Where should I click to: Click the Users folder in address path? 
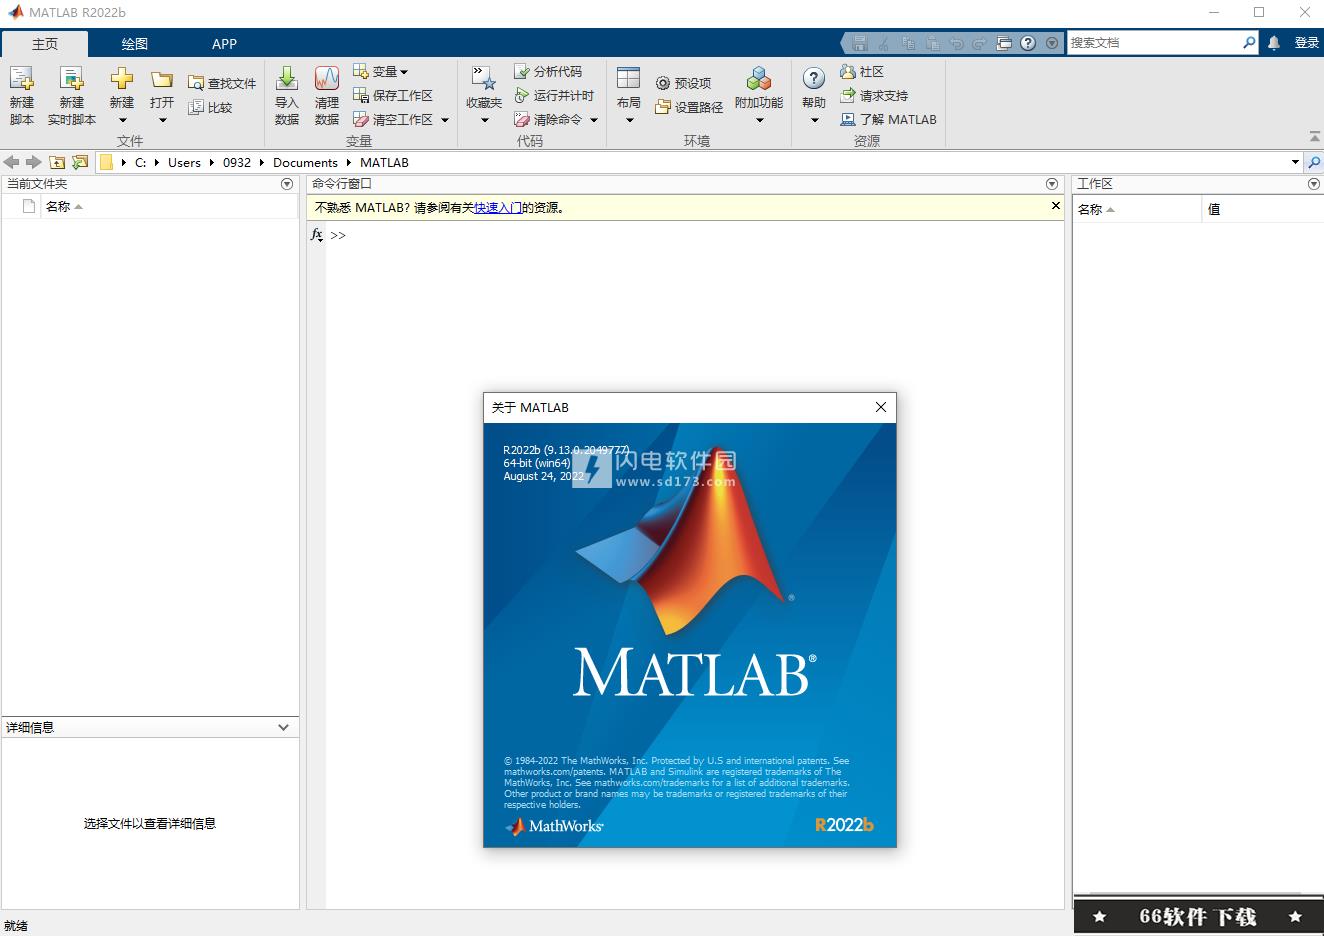184,162
